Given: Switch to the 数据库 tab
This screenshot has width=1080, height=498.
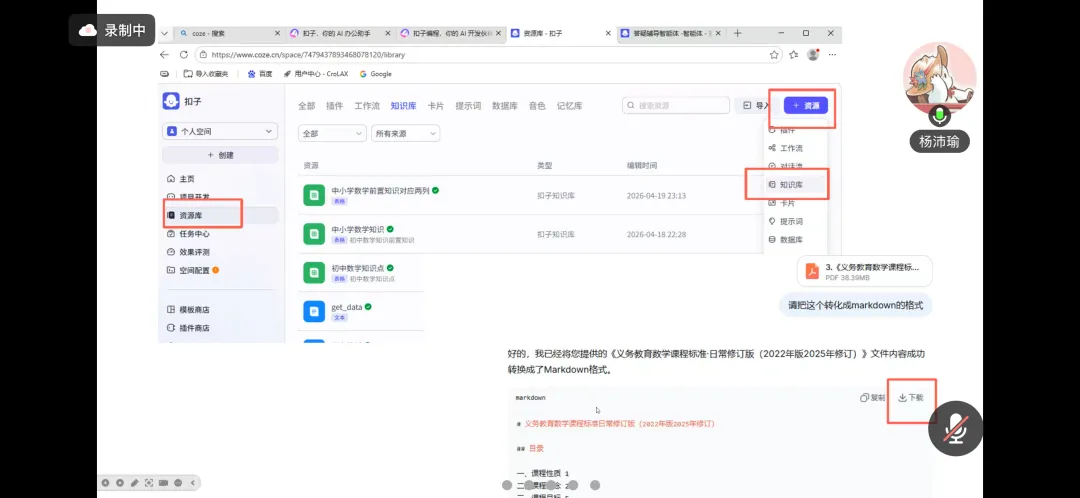Looking at the screenshot, I should 505,106.
